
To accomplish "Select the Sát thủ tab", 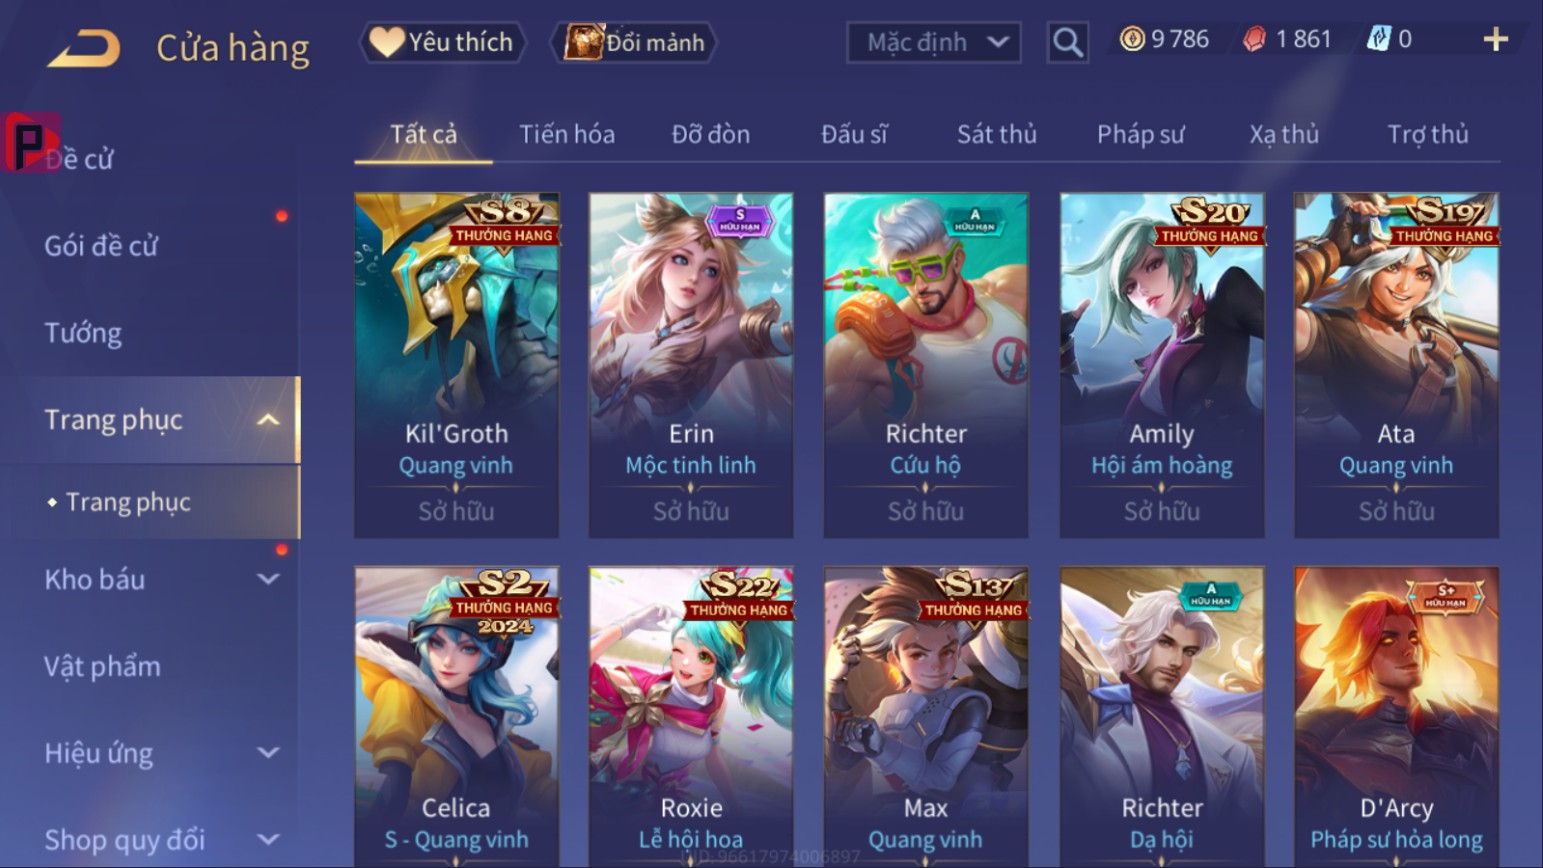I will pos(997,134).
